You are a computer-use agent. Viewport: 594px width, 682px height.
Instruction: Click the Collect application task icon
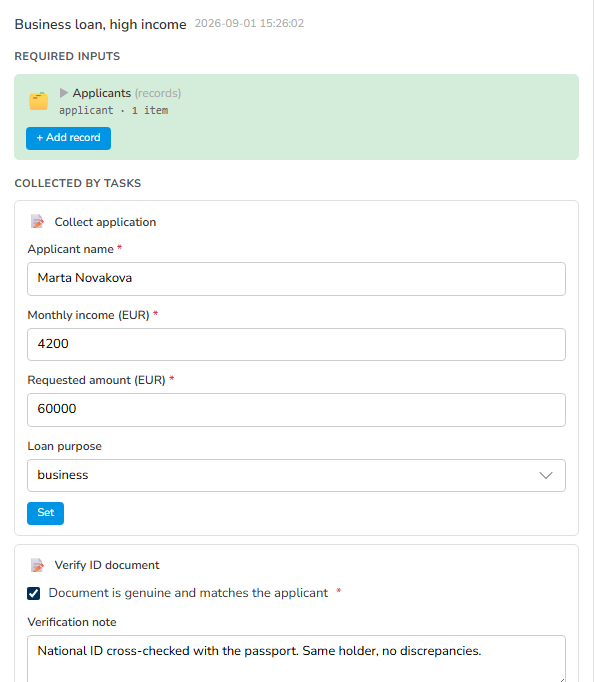click(x=37, y=221)
